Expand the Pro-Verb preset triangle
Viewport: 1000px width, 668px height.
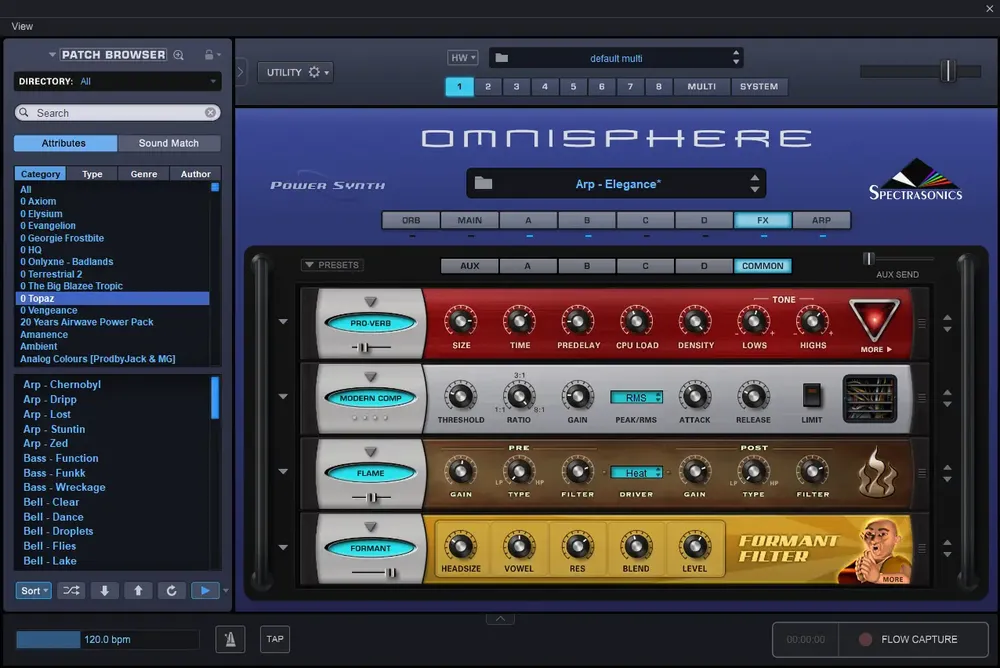pos(371,301)
